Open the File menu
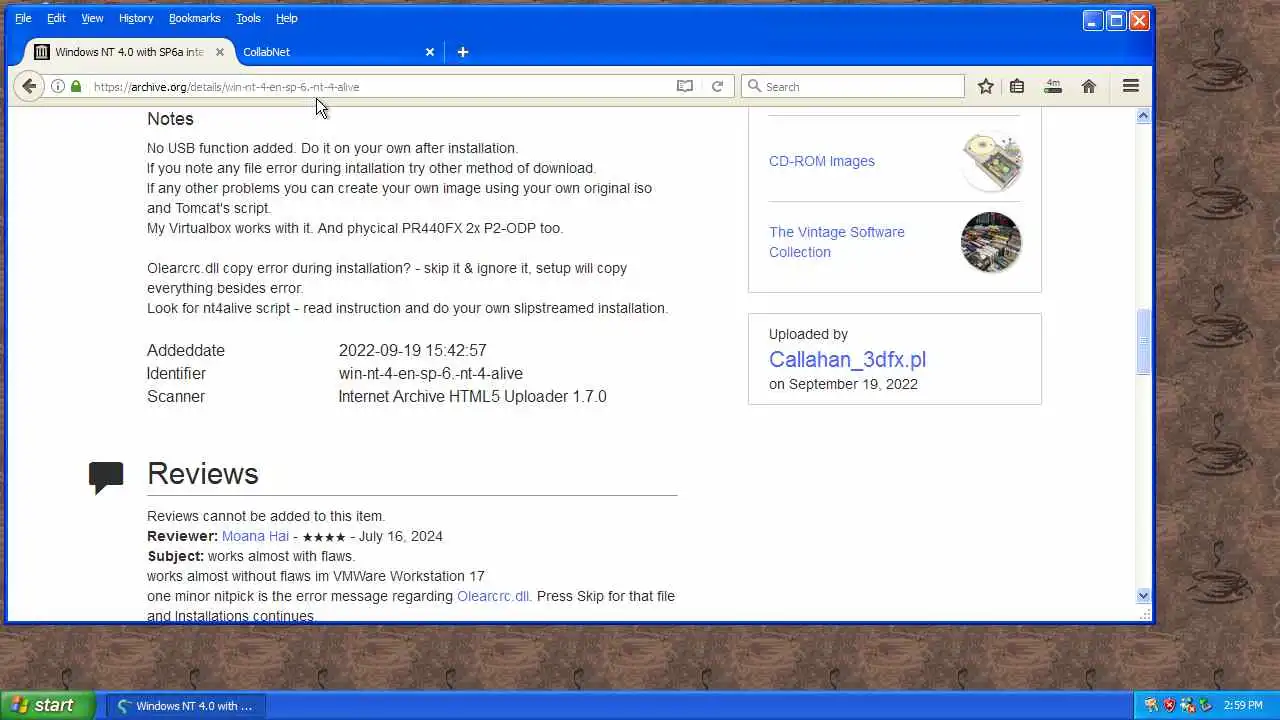Screen dimensions: 1280x720 coord(23,18)
